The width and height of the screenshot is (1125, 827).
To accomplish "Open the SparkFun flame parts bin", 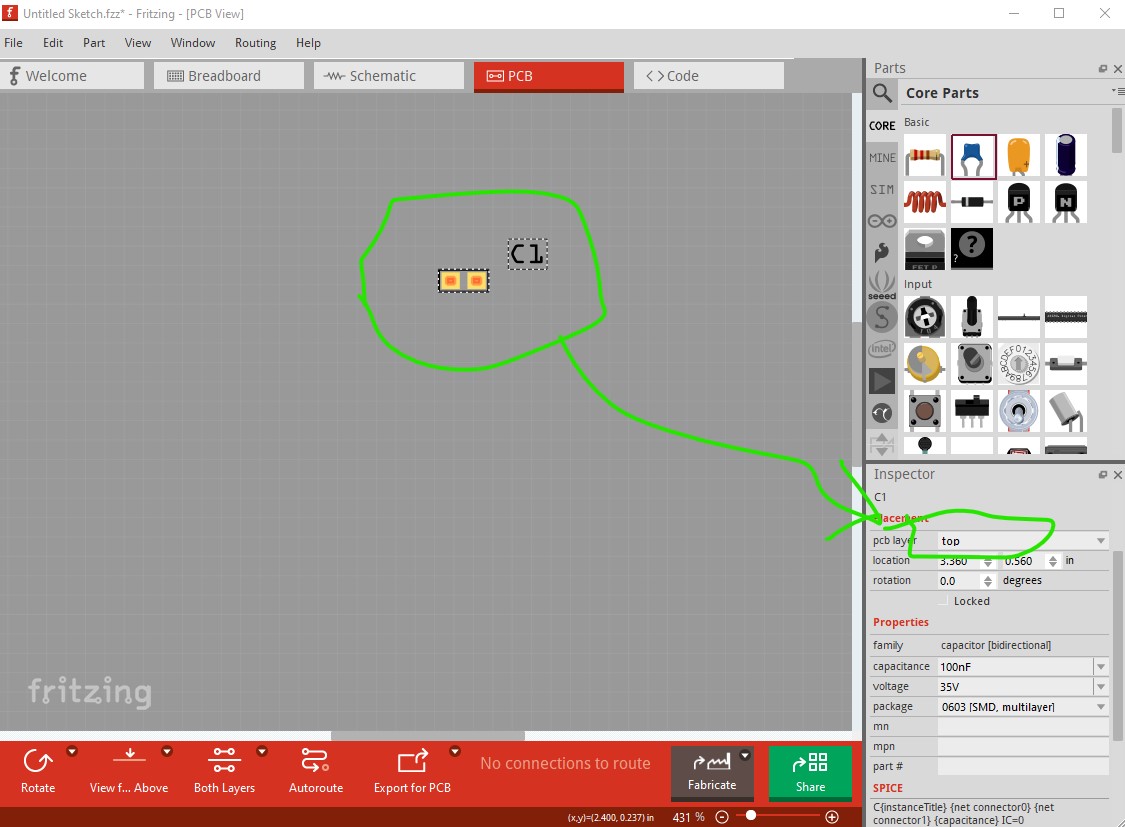I will click(x=882, y=252).
